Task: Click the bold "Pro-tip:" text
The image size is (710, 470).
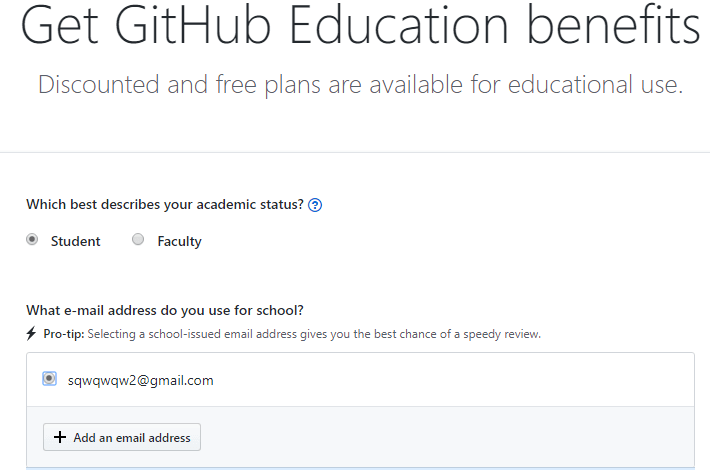Action: pos(64,334)
